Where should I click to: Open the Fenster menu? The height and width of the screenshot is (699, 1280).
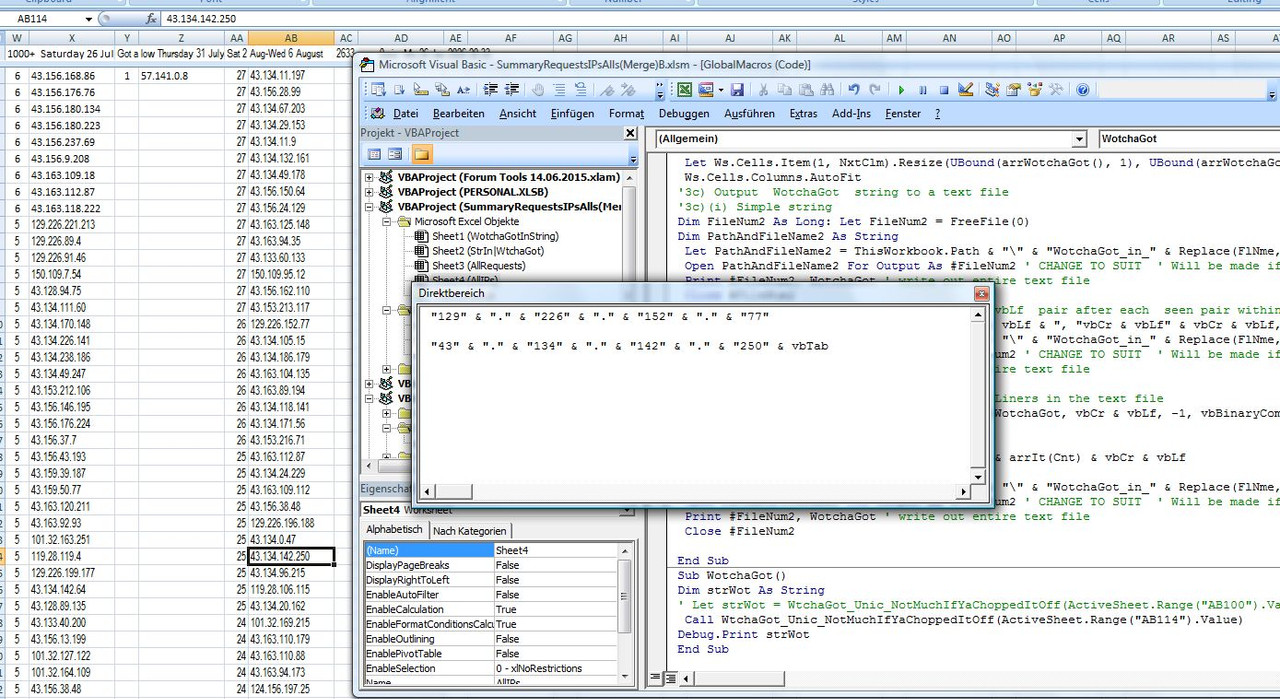click(903, 114)
